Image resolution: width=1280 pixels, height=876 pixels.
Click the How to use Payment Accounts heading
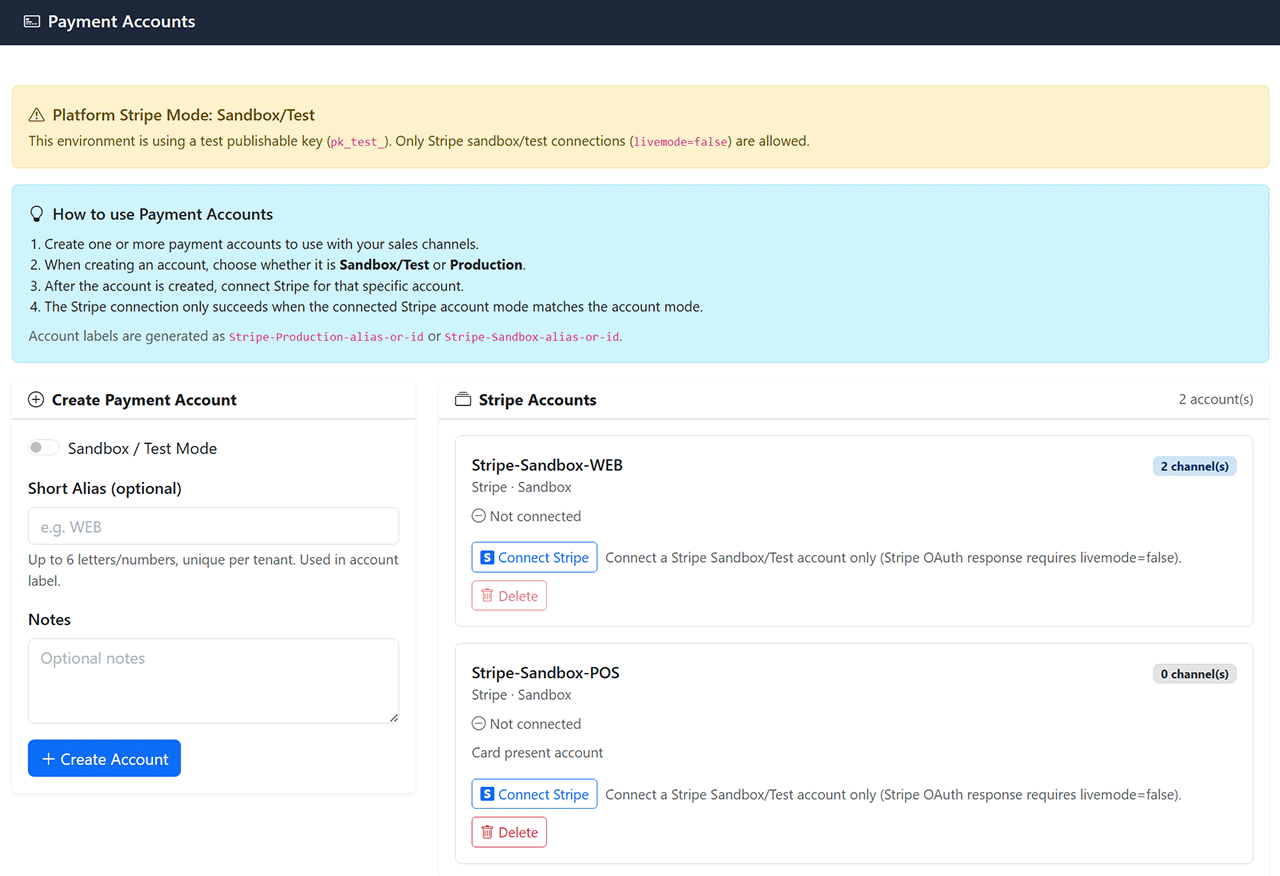[163, 214]
